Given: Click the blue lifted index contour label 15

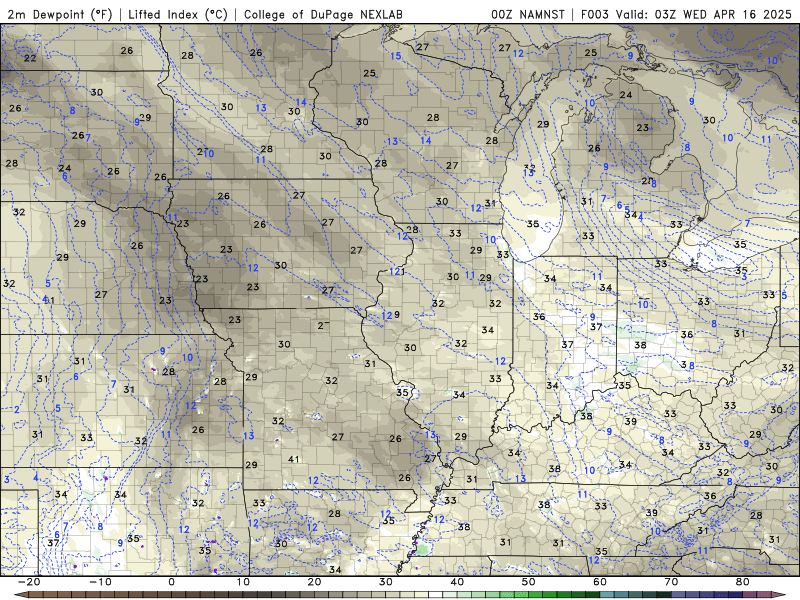Looking at the screenshot, I should click(x=396, y=56).
